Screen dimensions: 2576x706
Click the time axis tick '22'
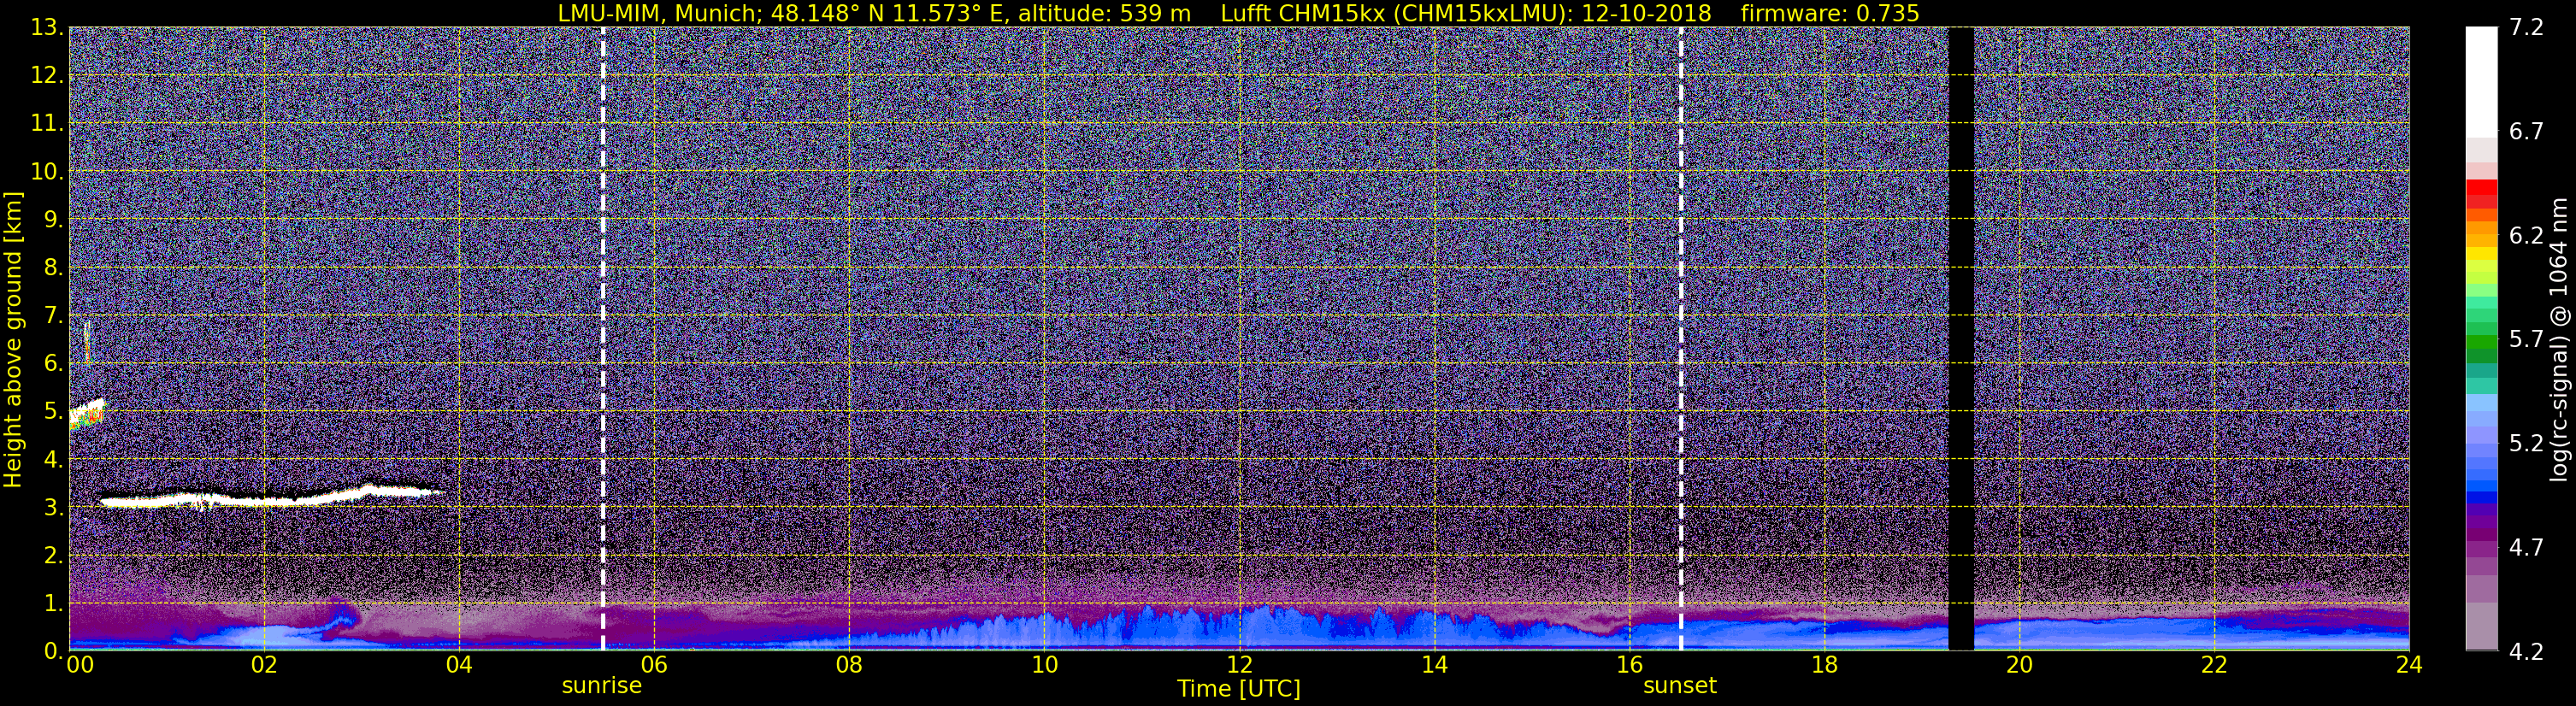[x=2214, y=666]
